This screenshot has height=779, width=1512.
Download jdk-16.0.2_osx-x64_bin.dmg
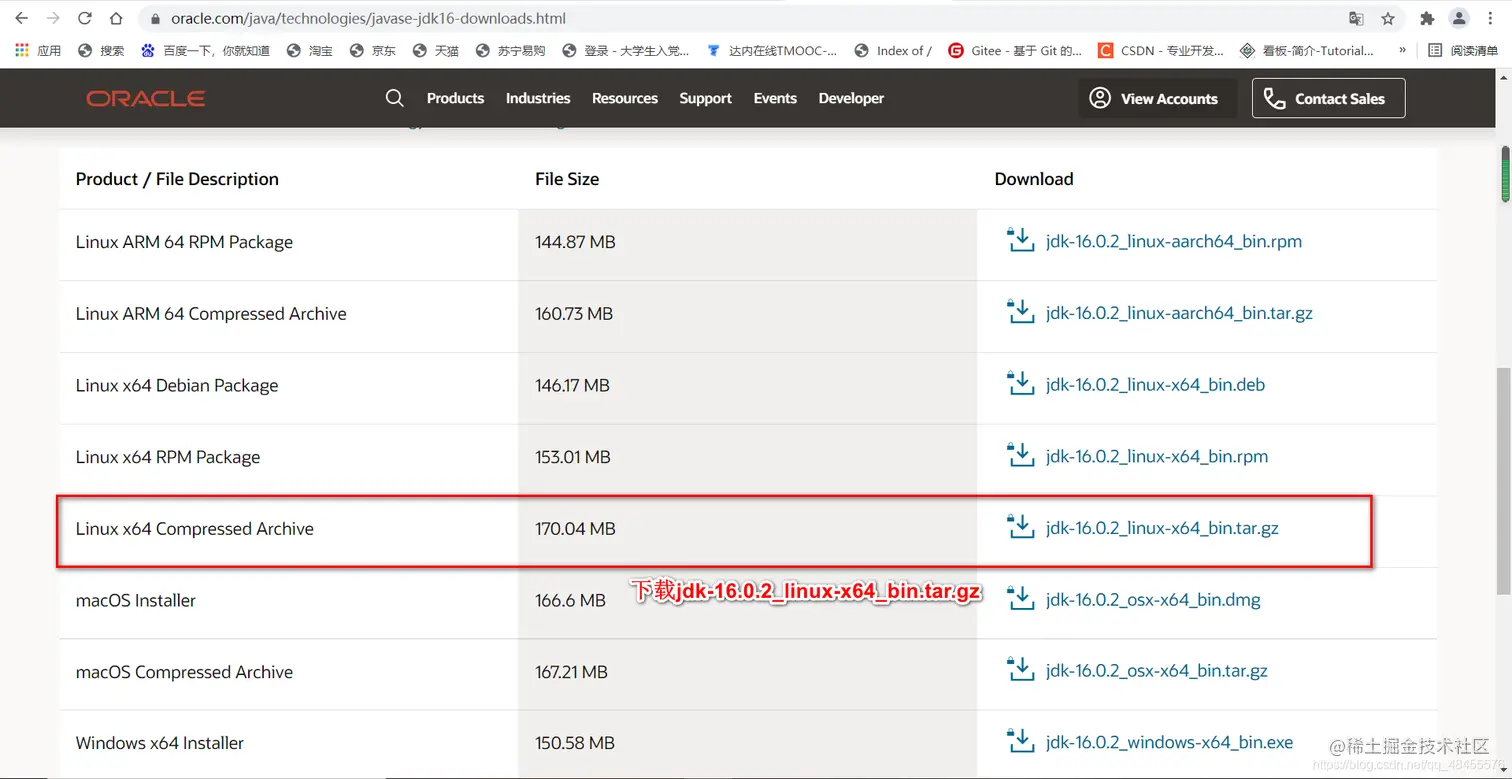coord(1153,600)
